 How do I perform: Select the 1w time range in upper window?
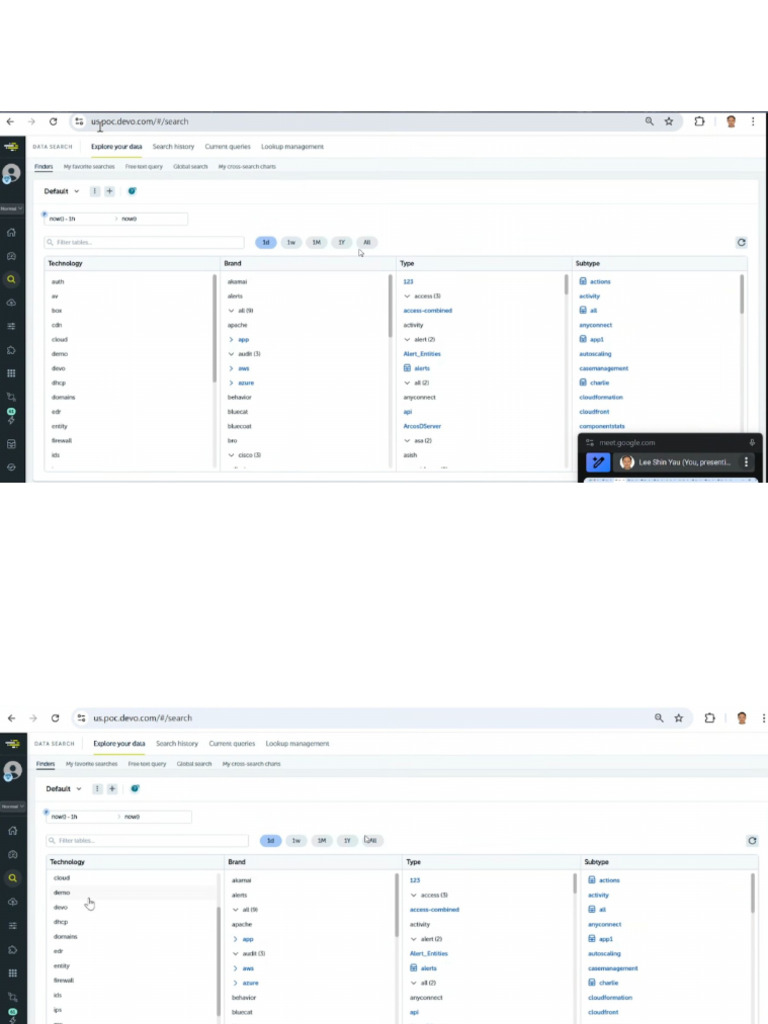point(291,242)
